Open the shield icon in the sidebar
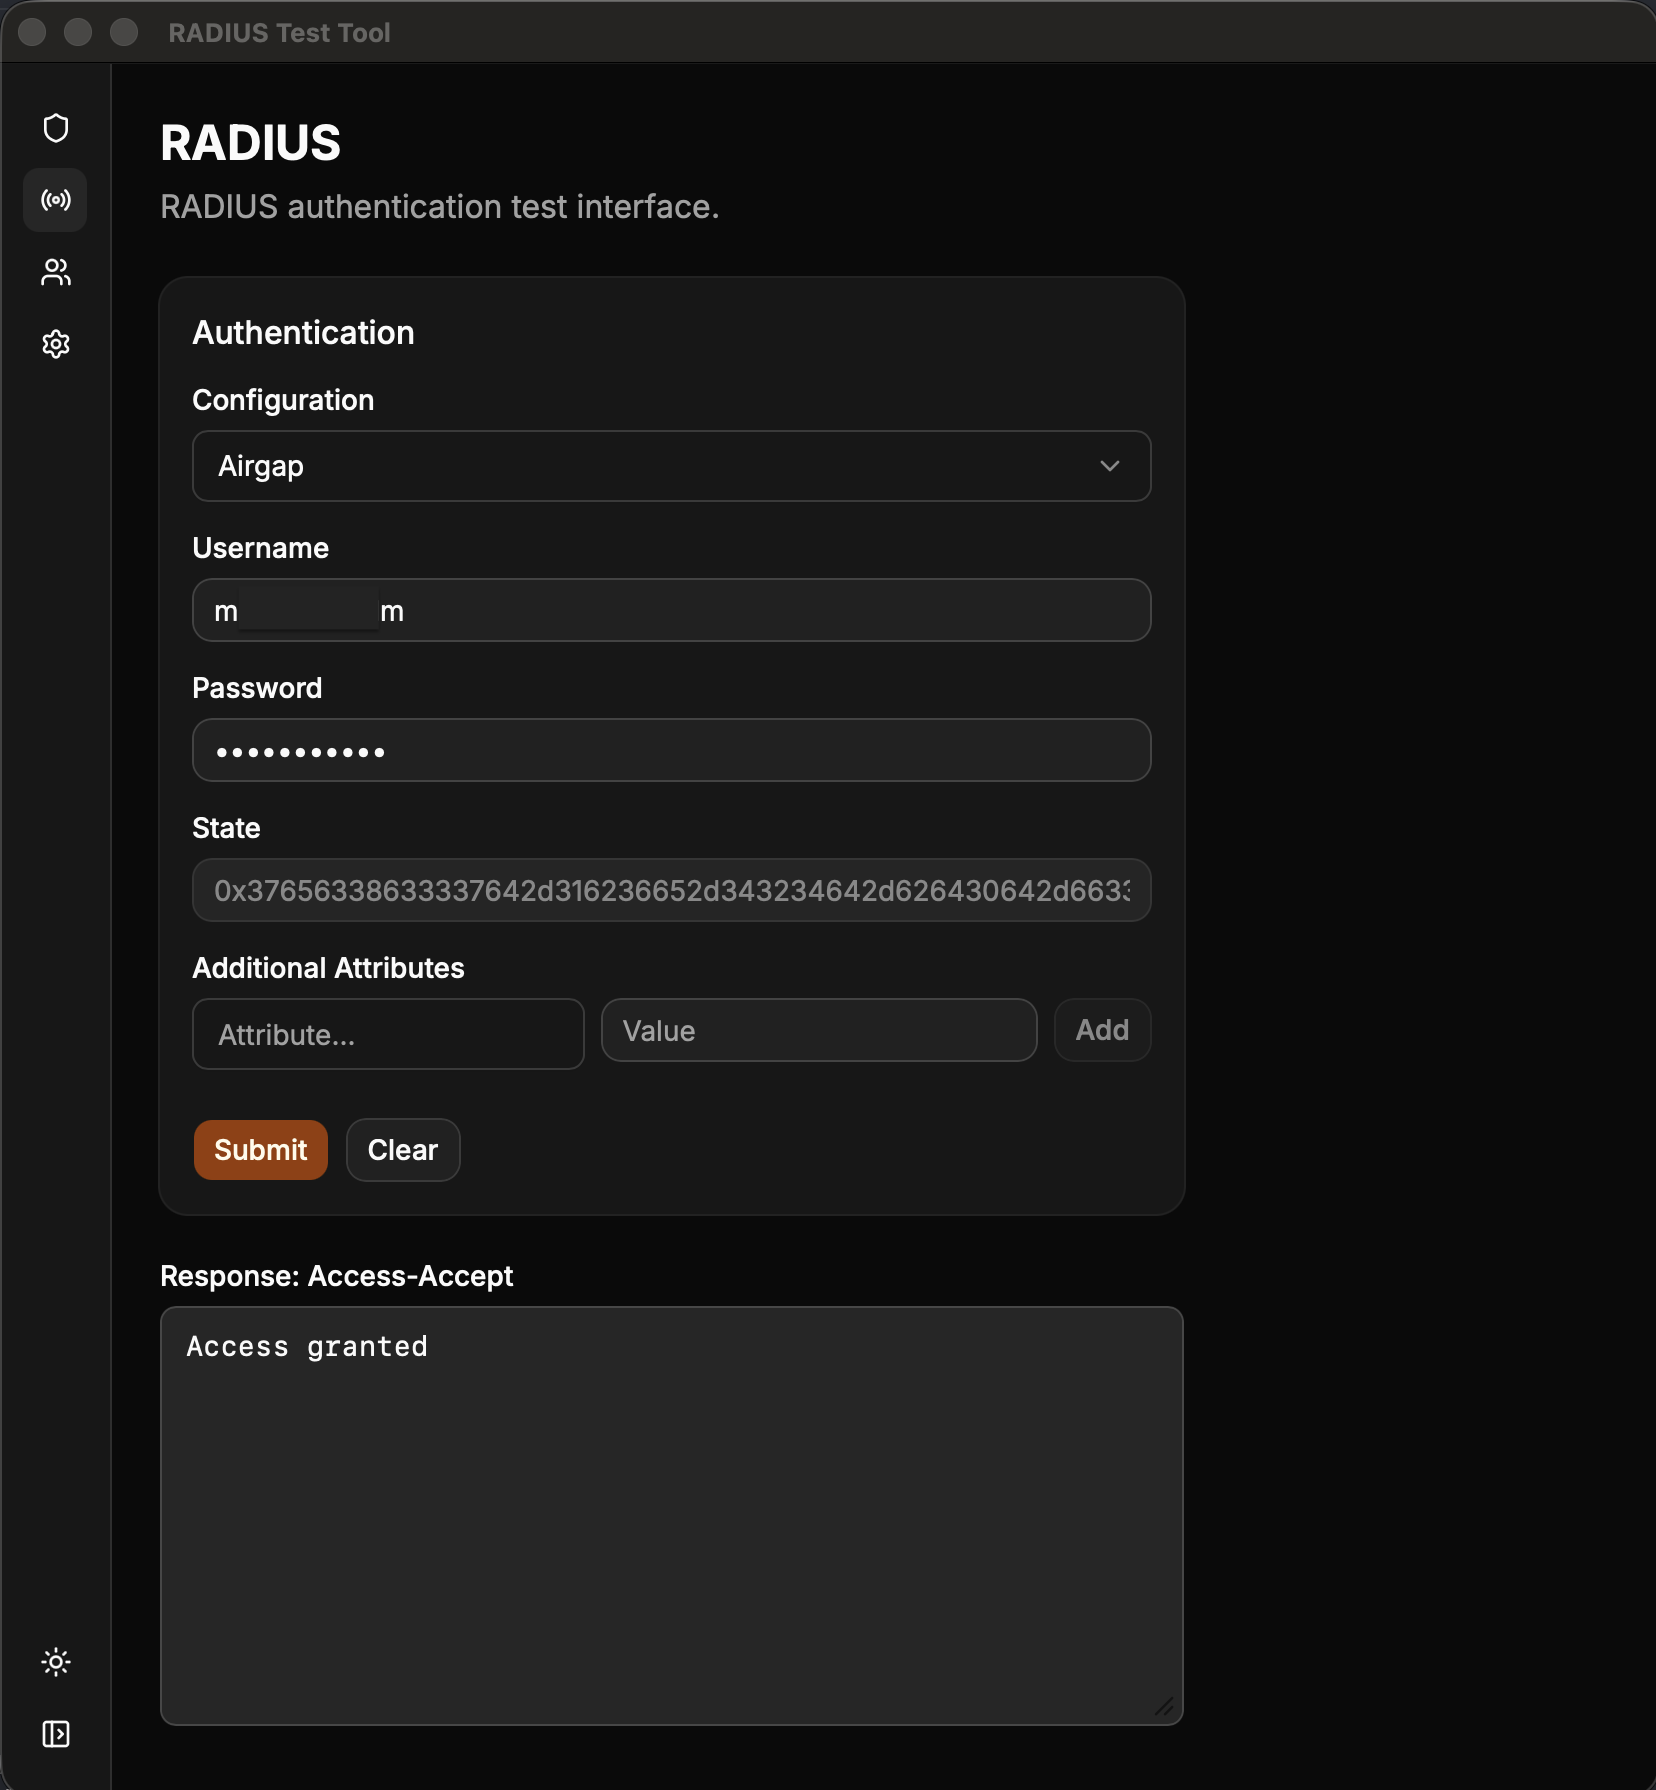Viewport: 1656px width, 1790px height. pyautogui.click(x=56, y=128)
